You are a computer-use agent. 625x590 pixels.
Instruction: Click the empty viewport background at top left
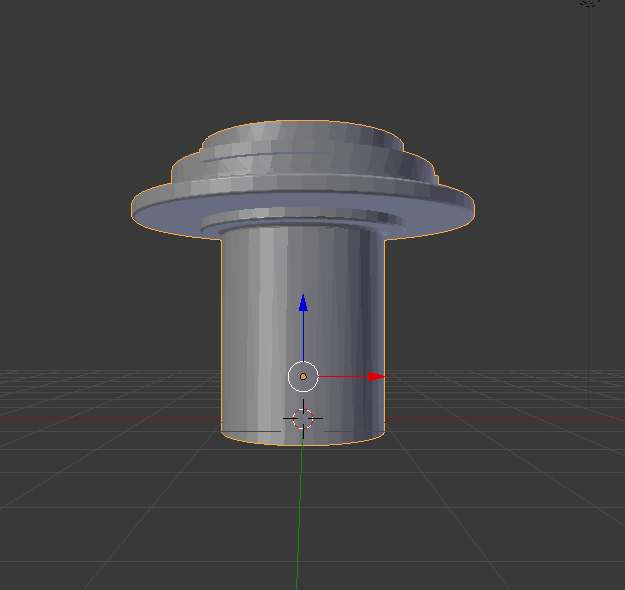click(80, 80)
